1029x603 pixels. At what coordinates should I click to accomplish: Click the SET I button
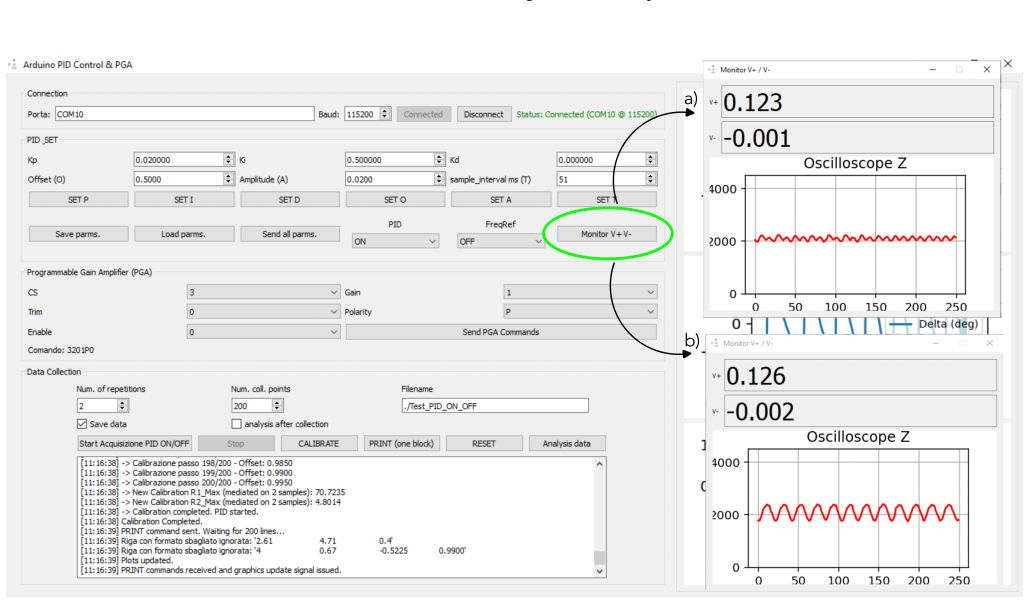[184, 199]
